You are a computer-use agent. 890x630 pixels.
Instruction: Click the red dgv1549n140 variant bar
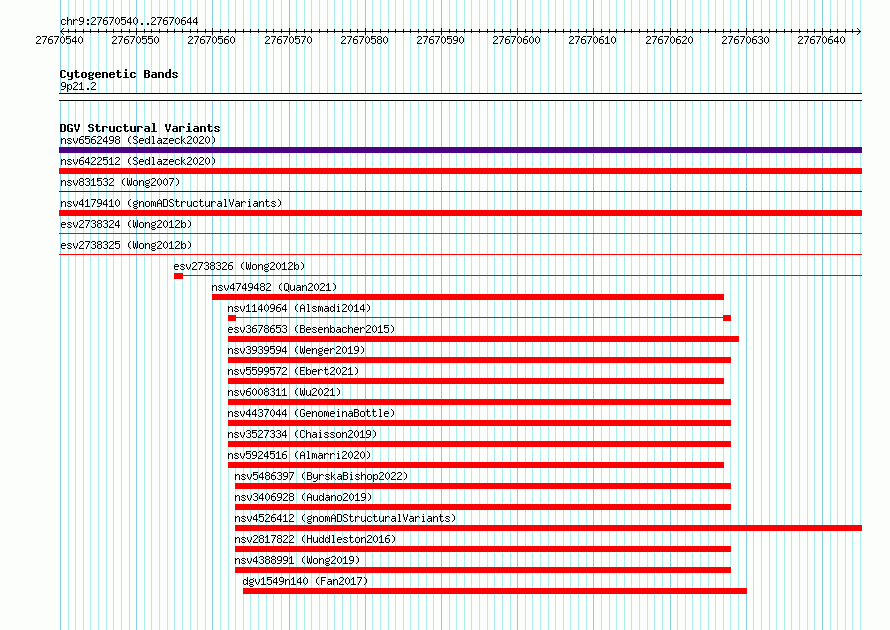(x=495, y=591)
